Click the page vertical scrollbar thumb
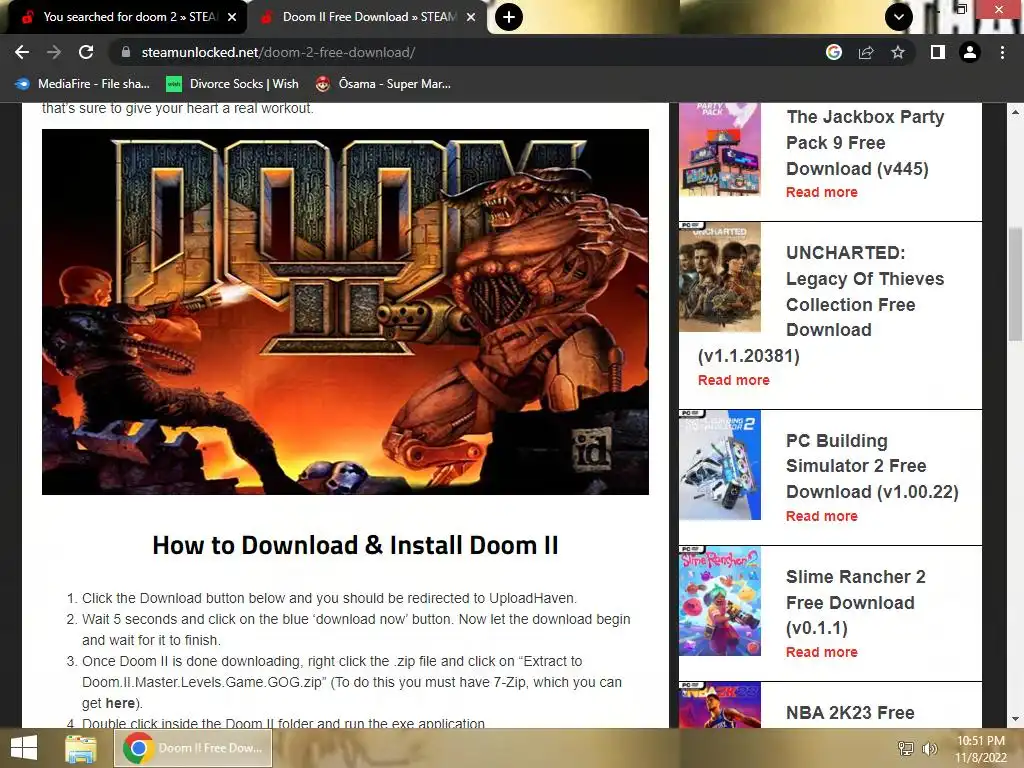Screen dimensions: 1024x768 [1015, 283]
